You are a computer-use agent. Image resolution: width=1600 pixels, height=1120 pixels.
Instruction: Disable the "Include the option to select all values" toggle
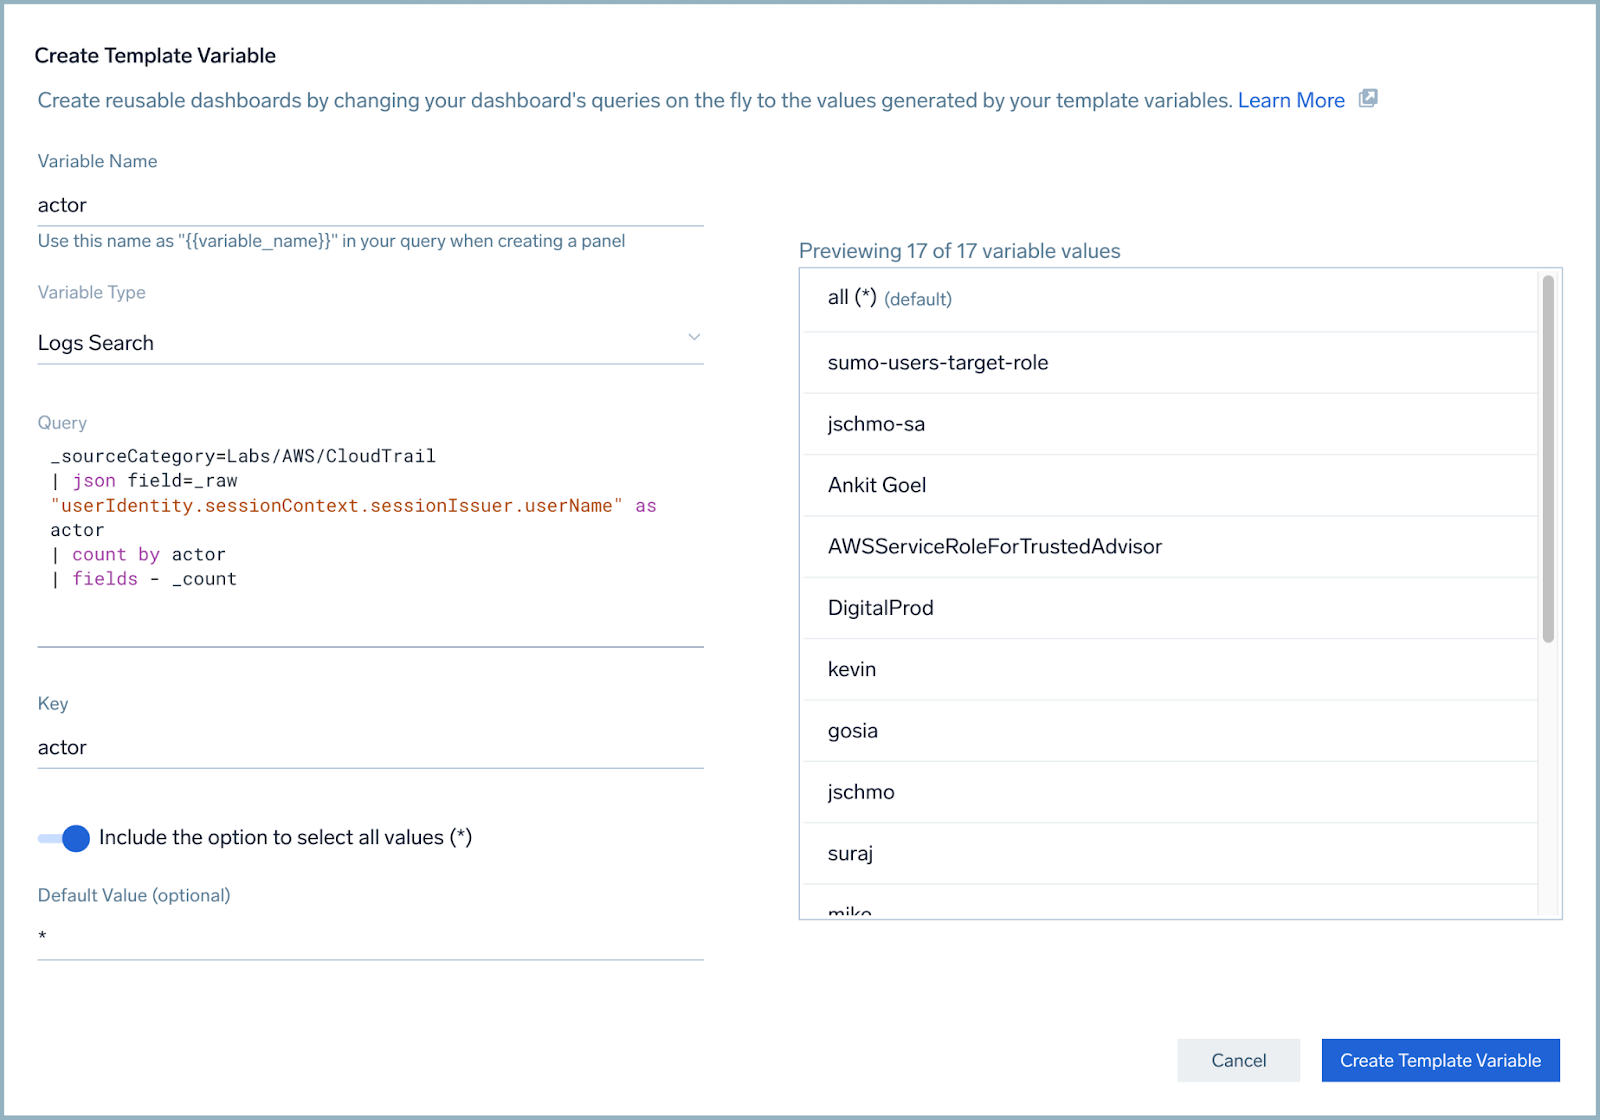[64, 838]
